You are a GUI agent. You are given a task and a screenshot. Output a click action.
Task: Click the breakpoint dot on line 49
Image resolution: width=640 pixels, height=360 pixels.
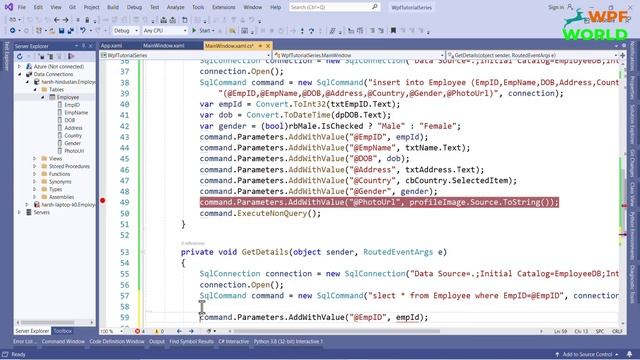pyautogui.click(x=102, y=200)
